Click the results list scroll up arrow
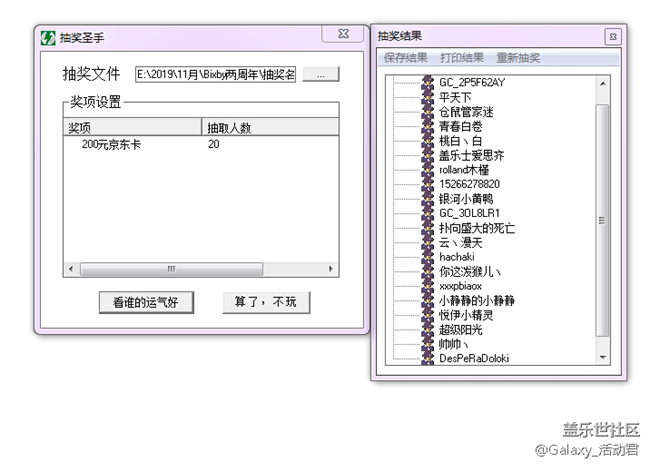 point(603,83)
